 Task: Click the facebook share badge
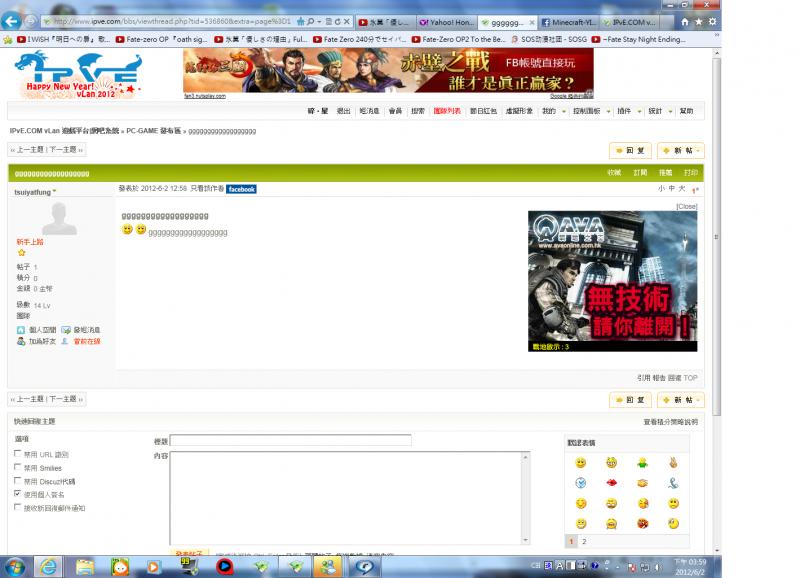(241, 189)
